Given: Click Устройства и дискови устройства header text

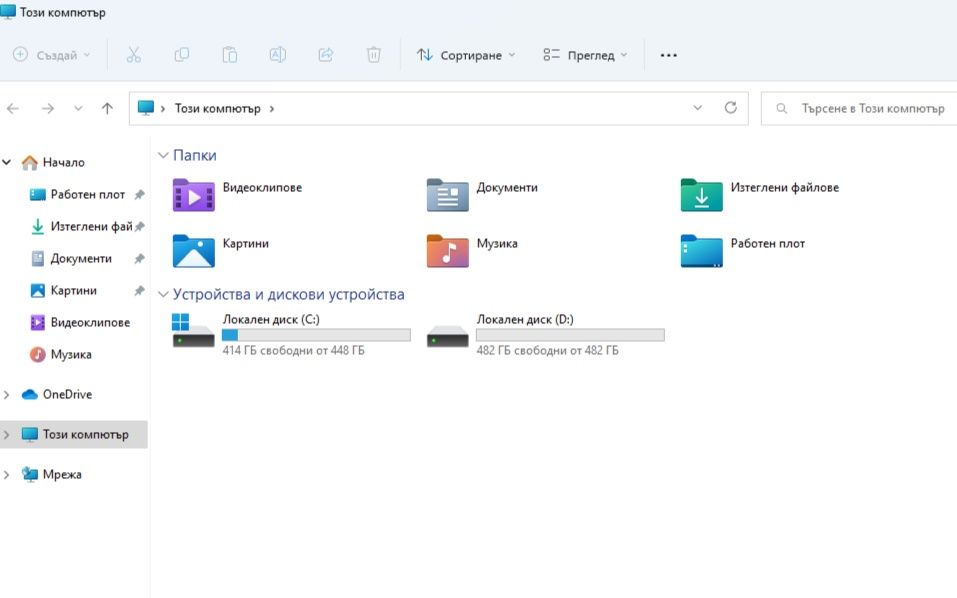Looking at the screenshot, I should point(289,295).
